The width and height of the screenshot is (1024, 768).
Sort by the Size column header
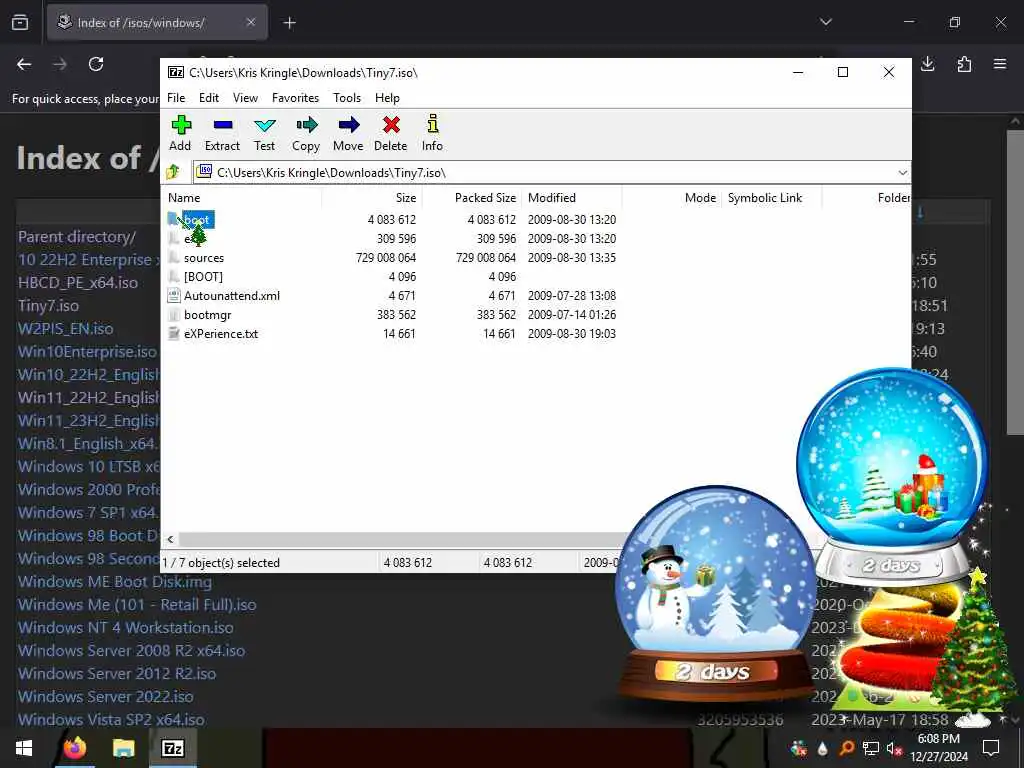click(372, 197)
